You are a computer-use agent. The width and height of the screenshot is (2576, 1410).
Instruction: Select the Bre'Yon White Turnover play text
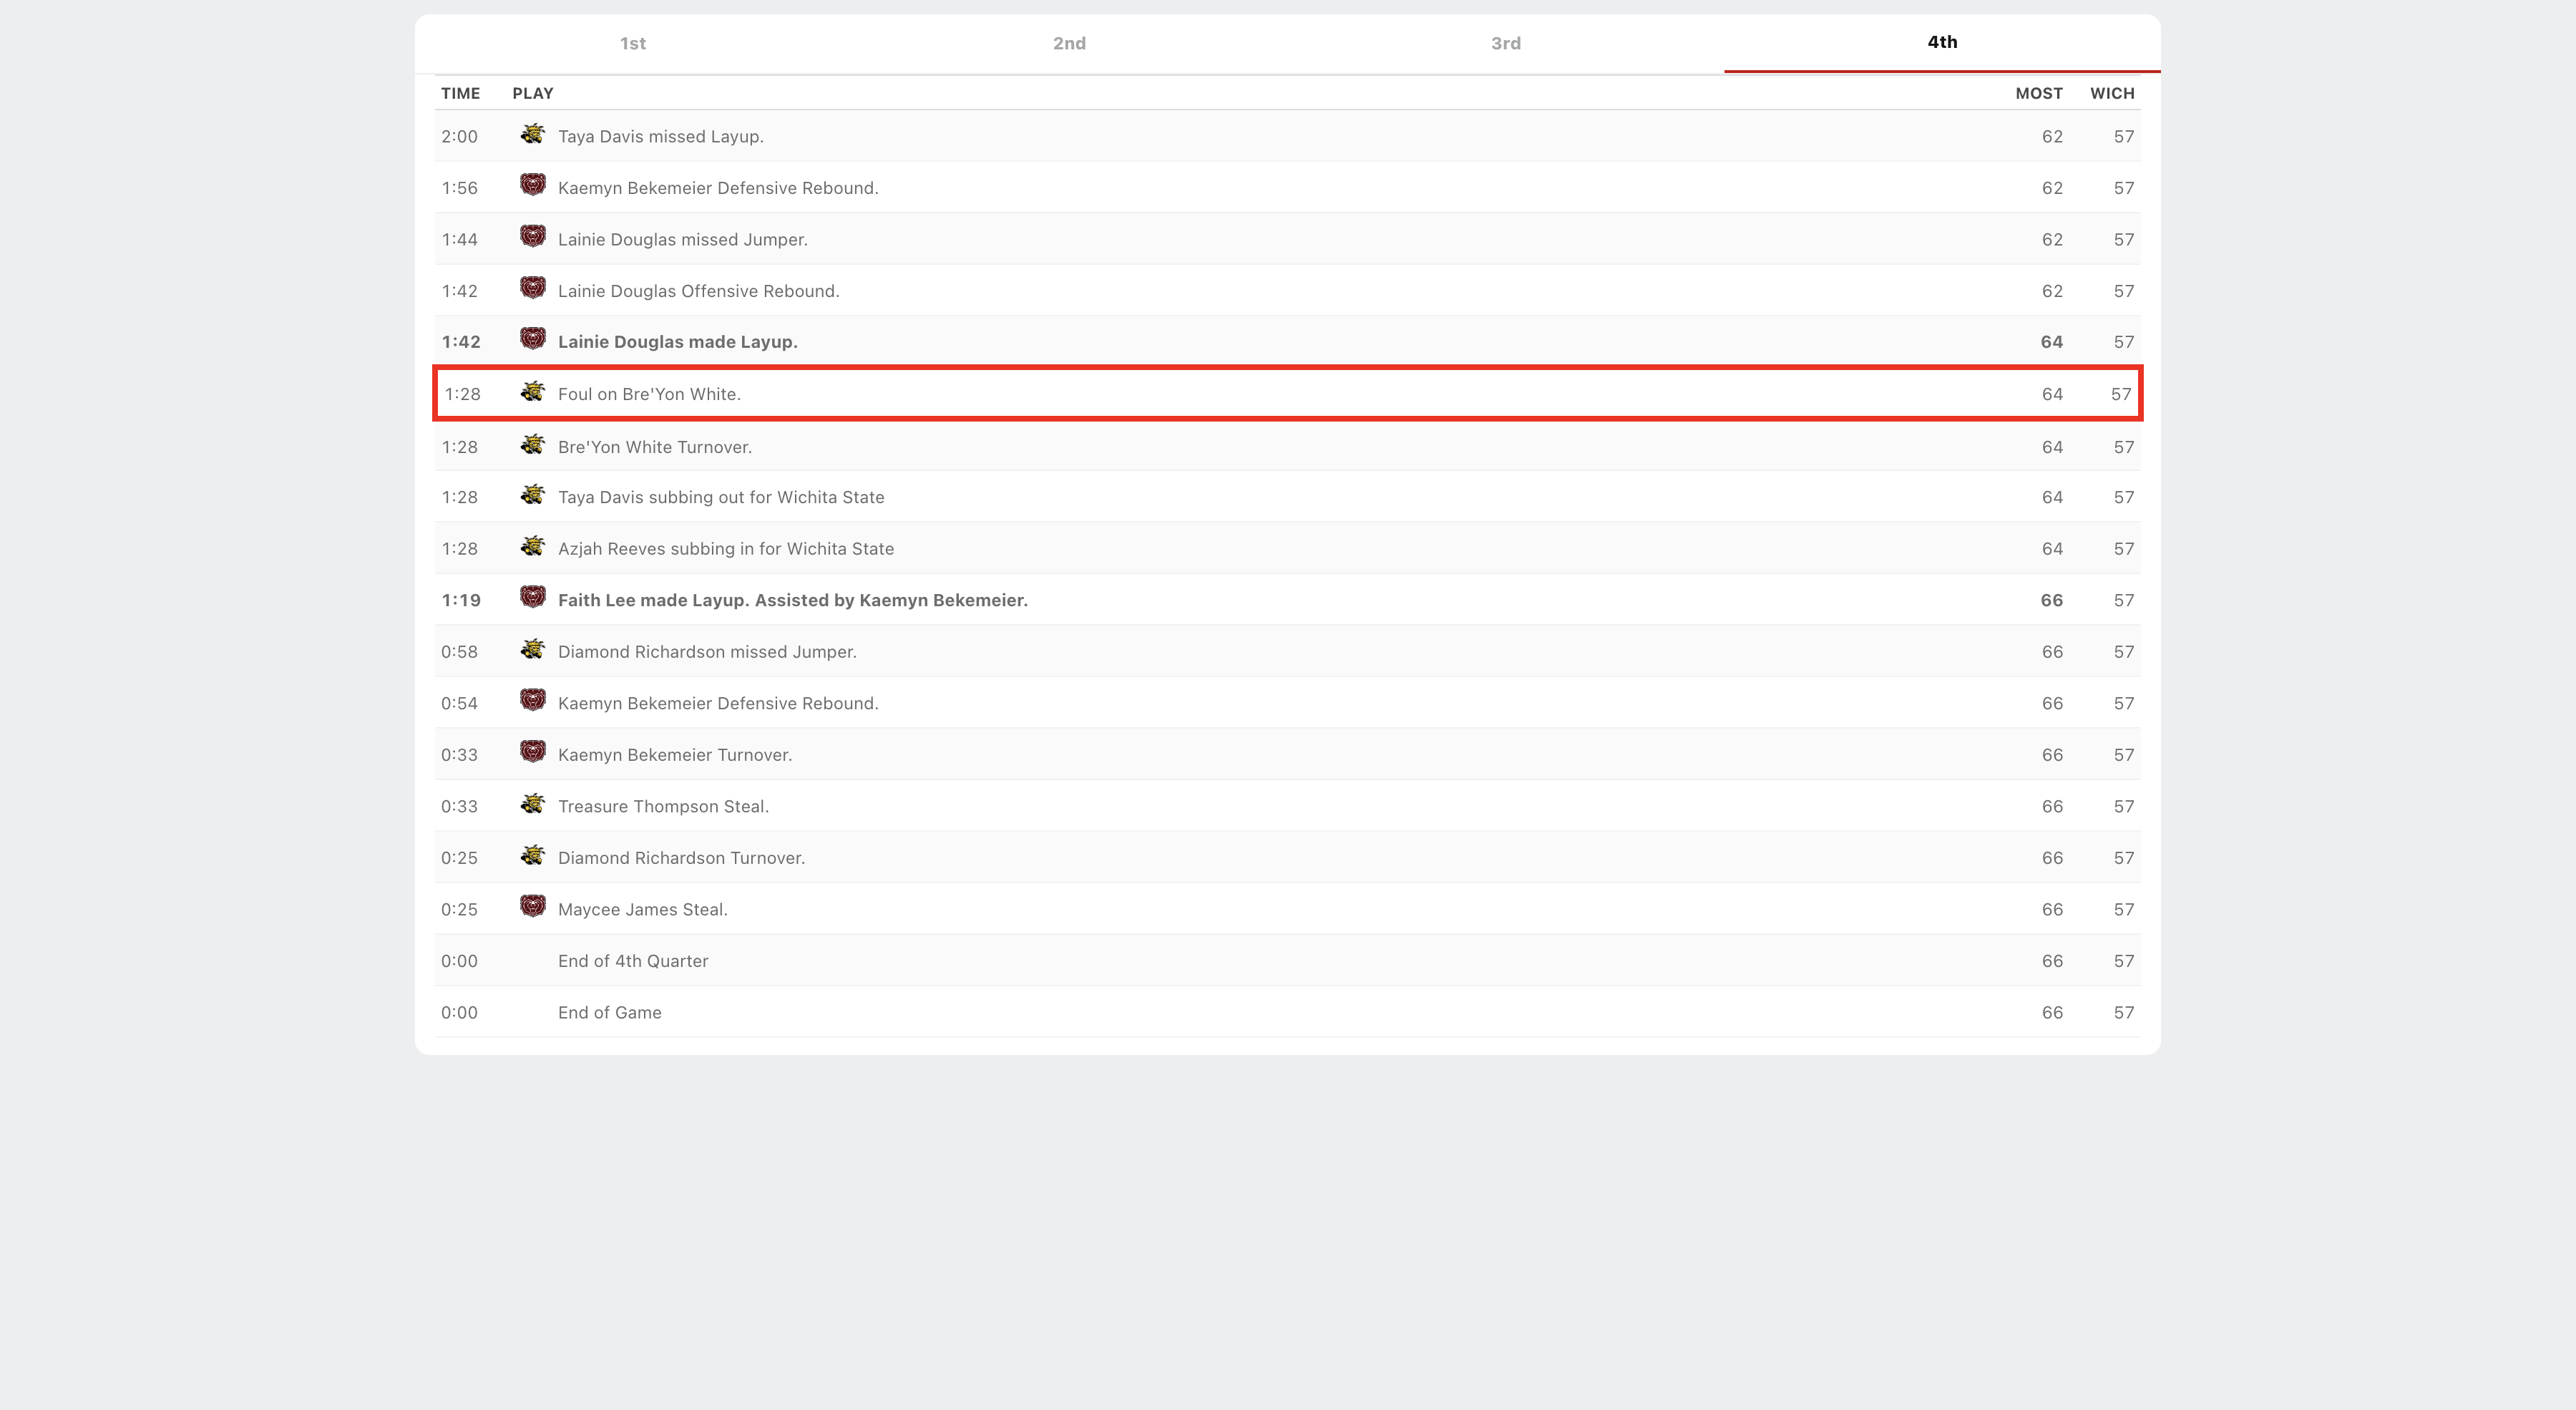[654, 447]
